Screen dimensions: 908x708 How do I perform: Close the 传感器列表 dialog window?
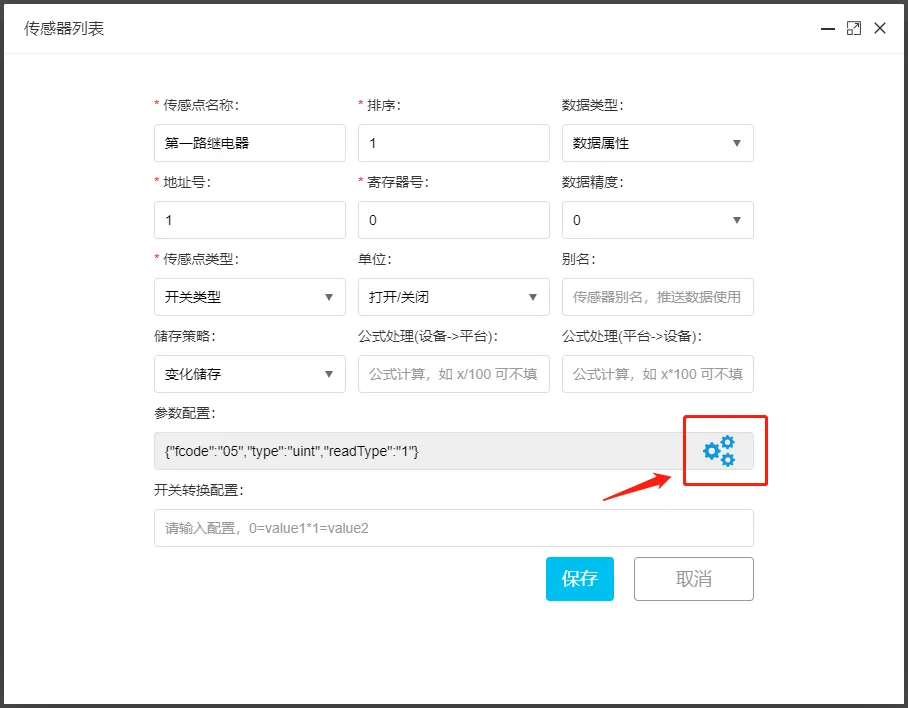point(880,28)
